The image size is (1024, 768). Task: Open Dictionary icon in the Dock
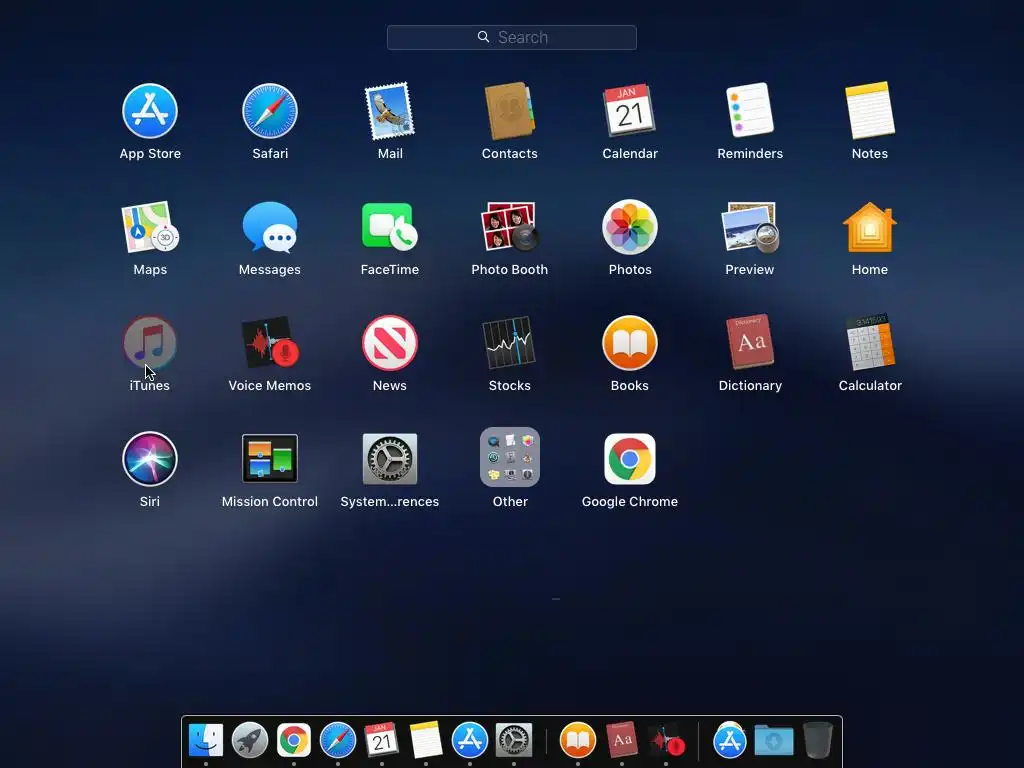[622, 741]
